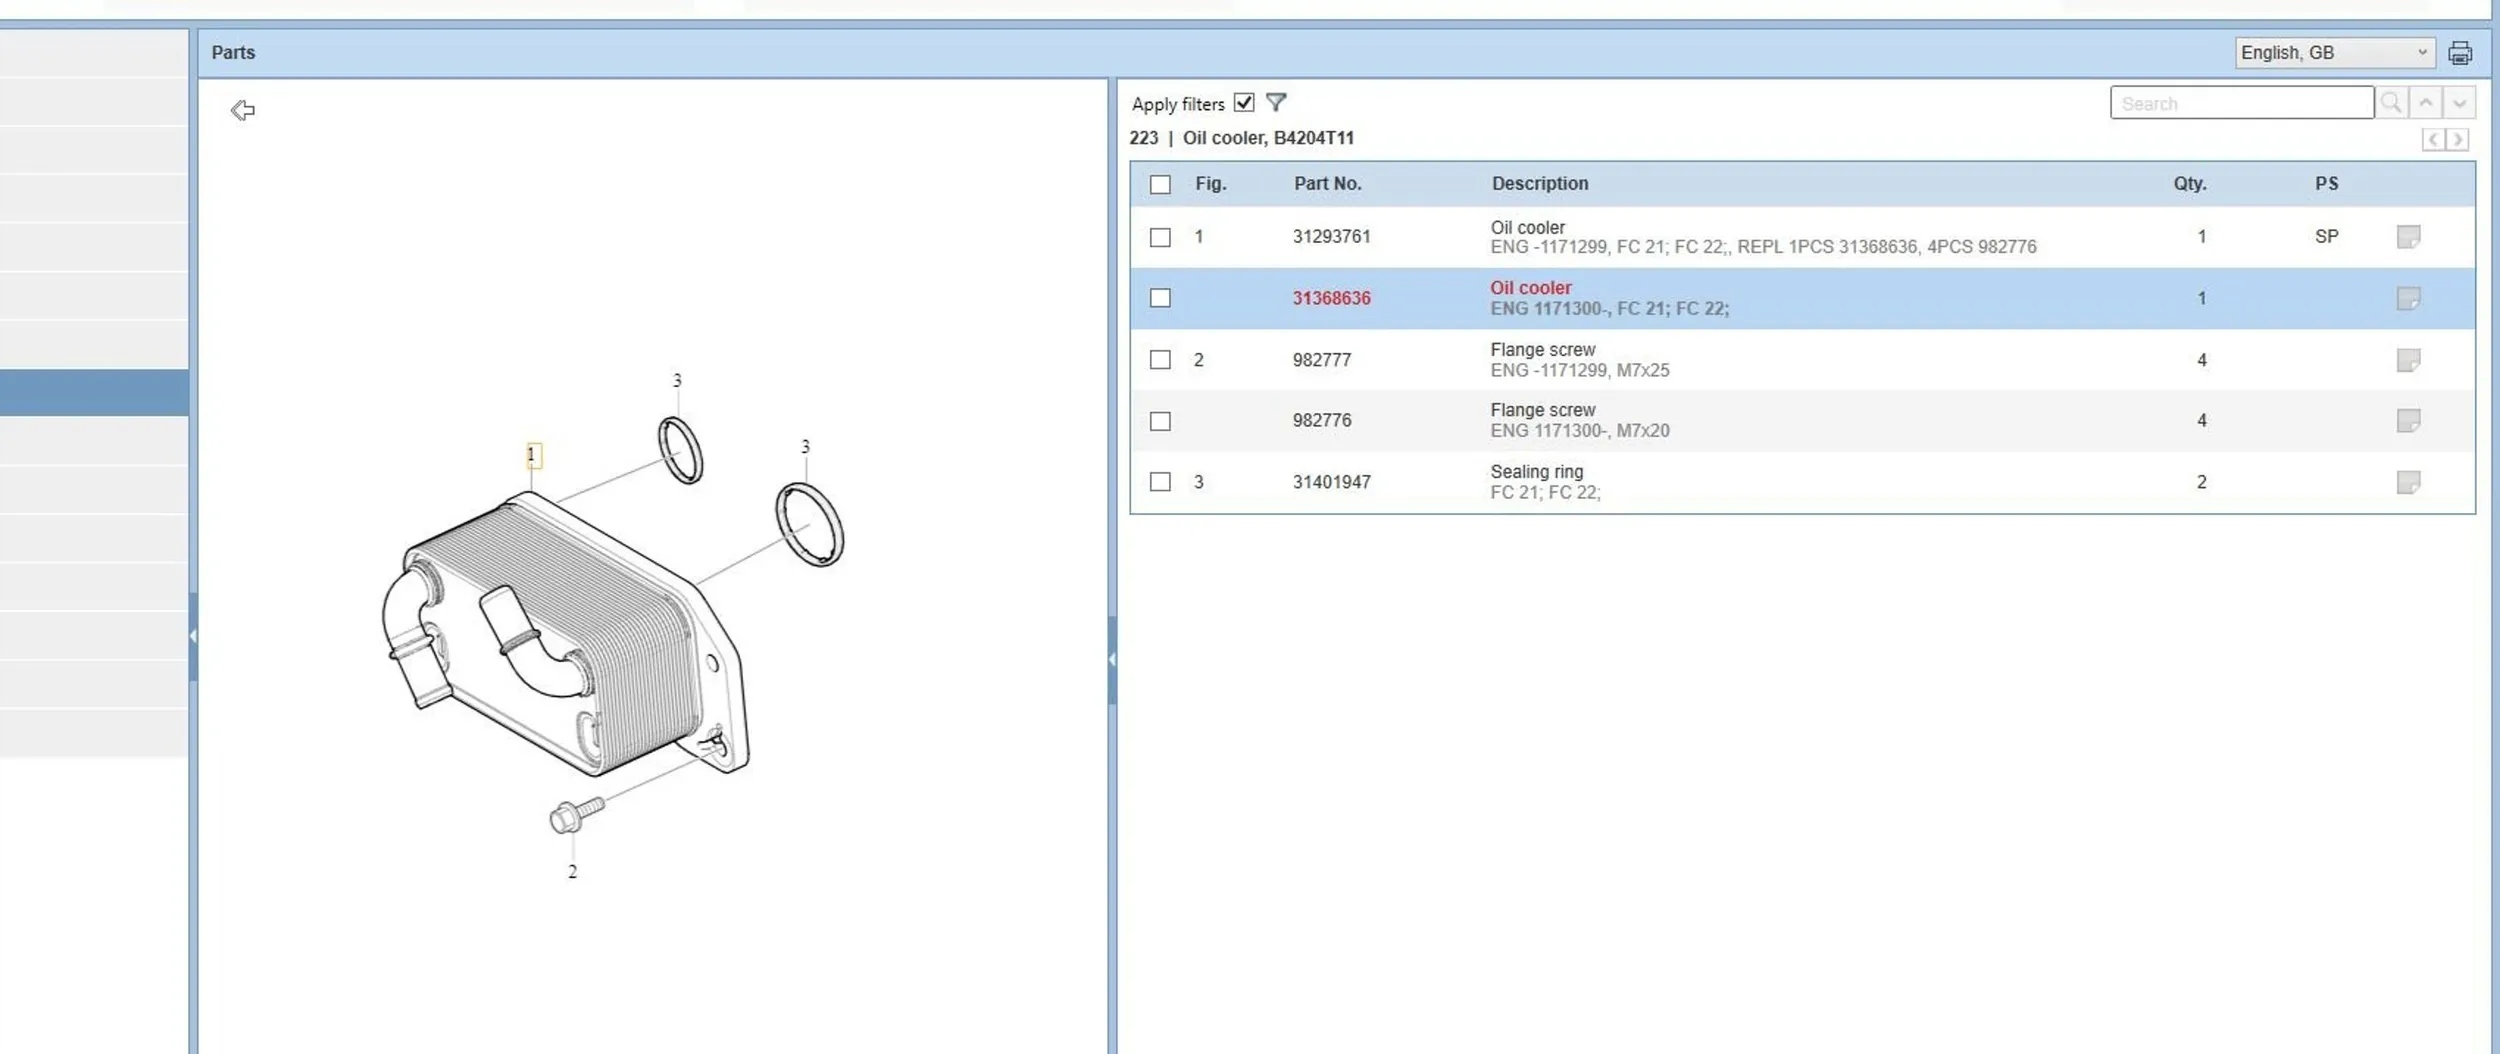Open note icon for part 31401947
Screen dimensions: 2500x1054
[2408, 482]
